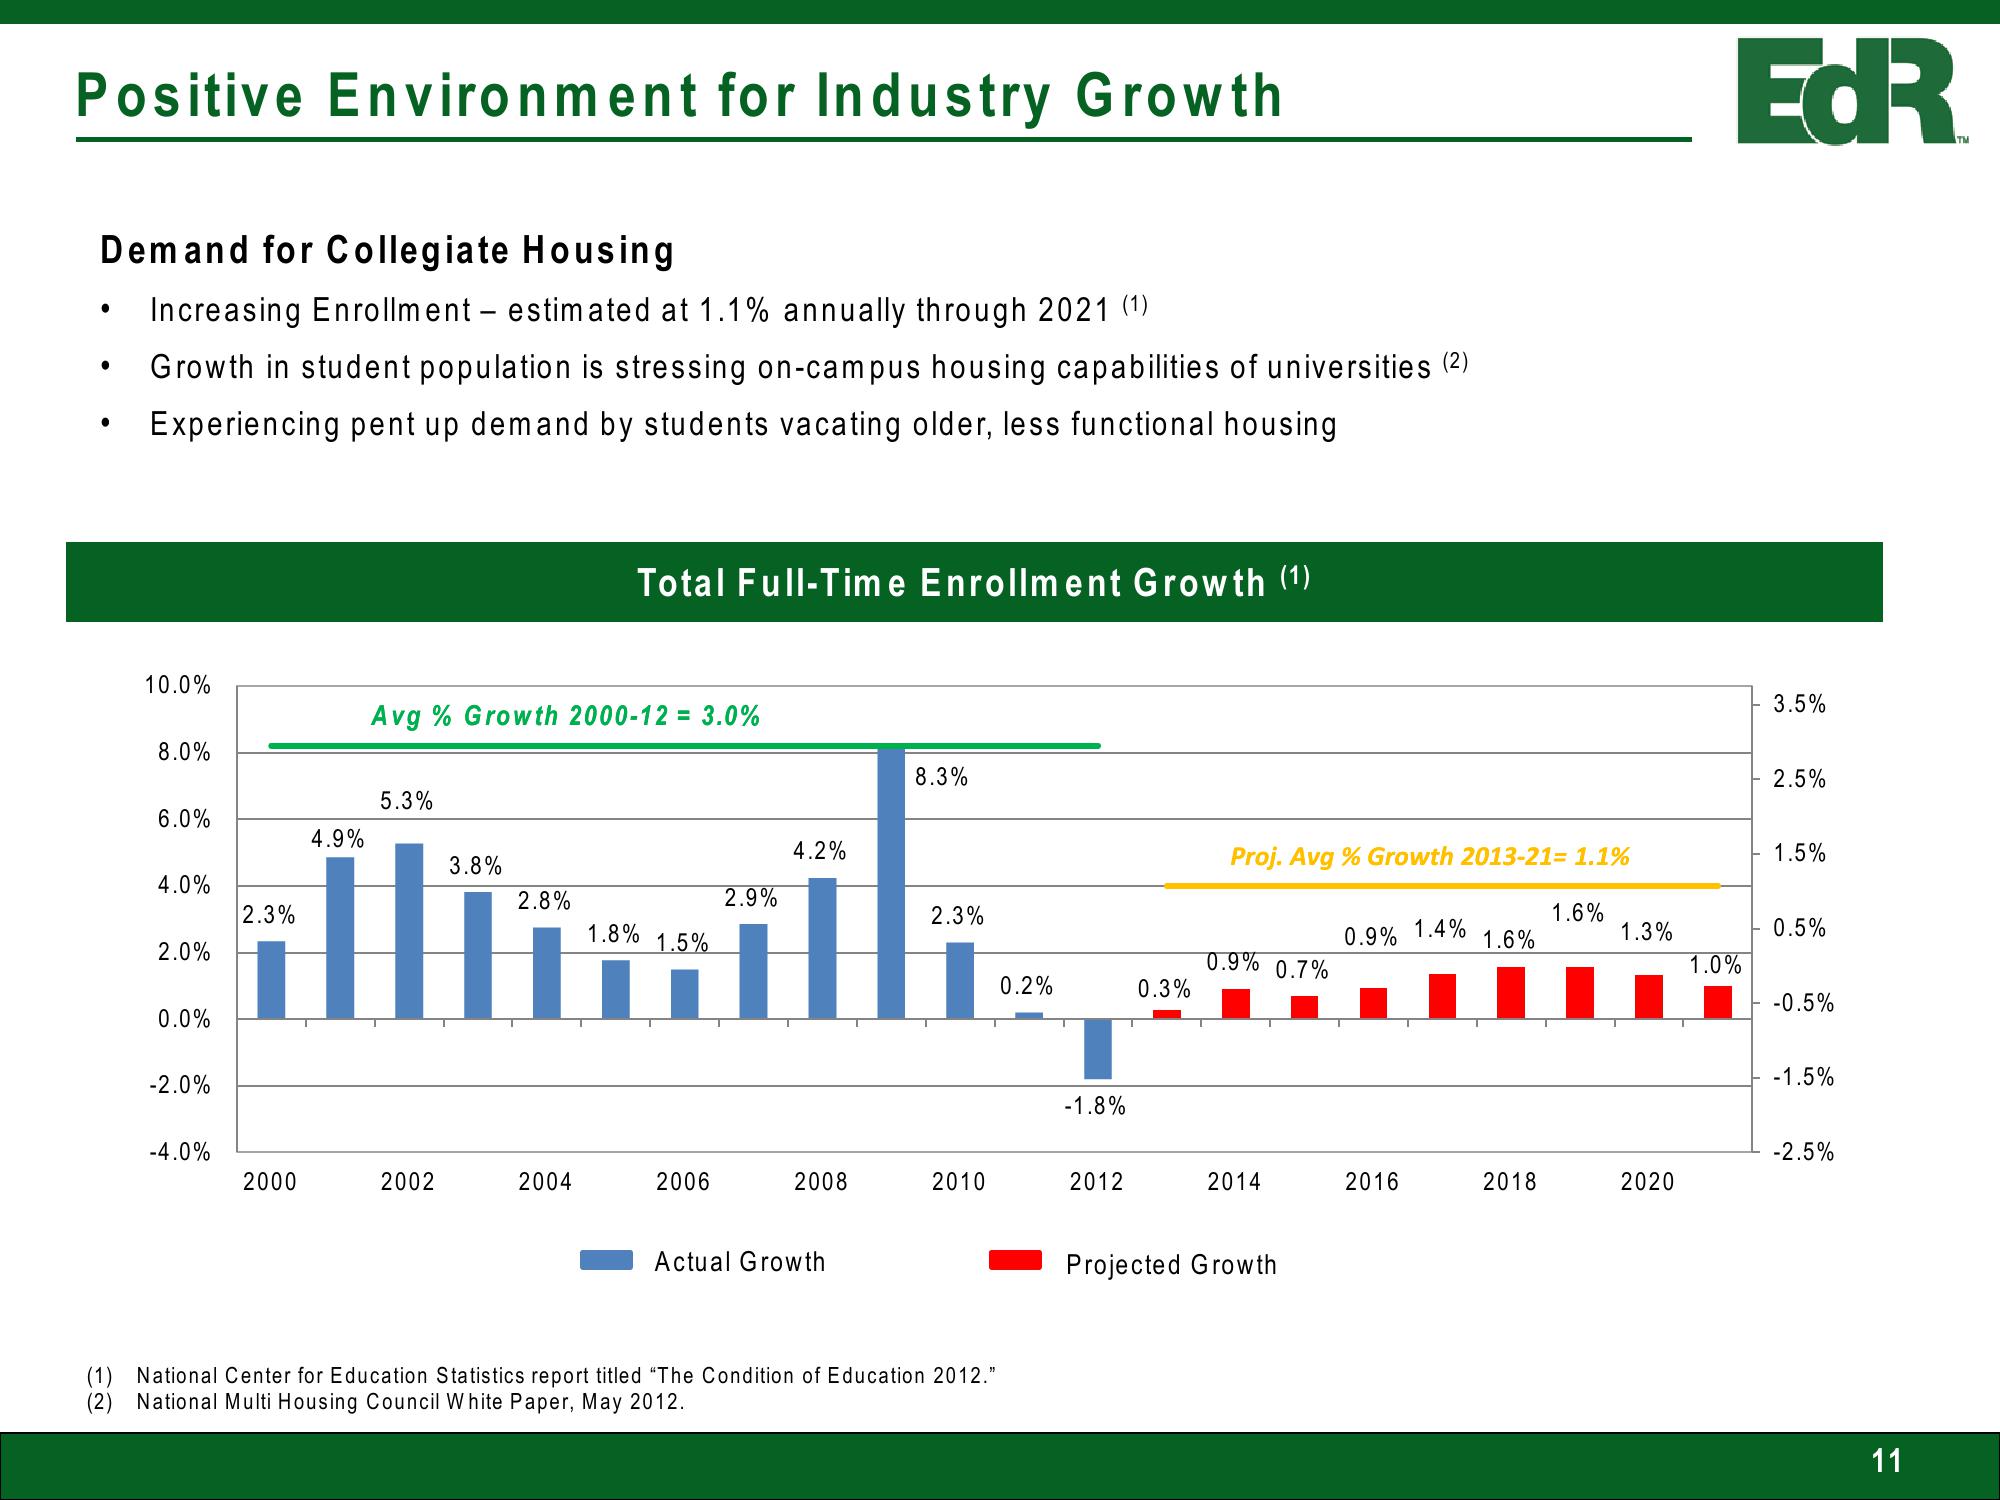Viewport: 2000px width, 1500px height.
Task: Click the 1.5% data label
Action: tap(682, 942)
